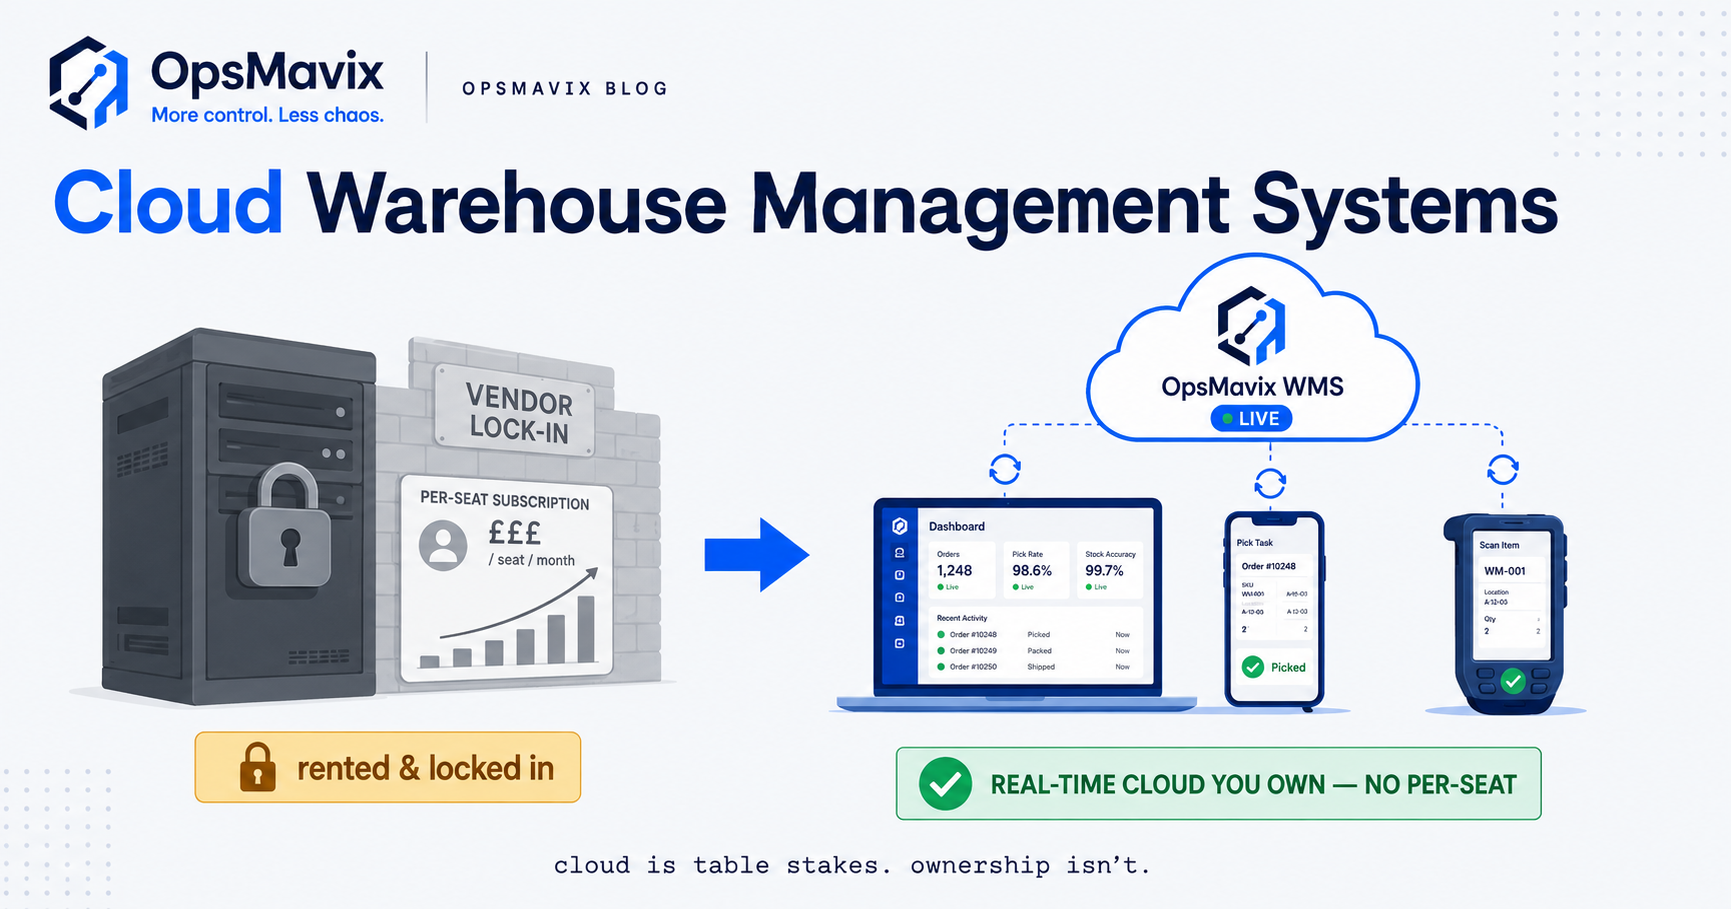Click the green dot beside Order #10250
The width and height of the screenshot is (1731, 909).
coord(941,667)
